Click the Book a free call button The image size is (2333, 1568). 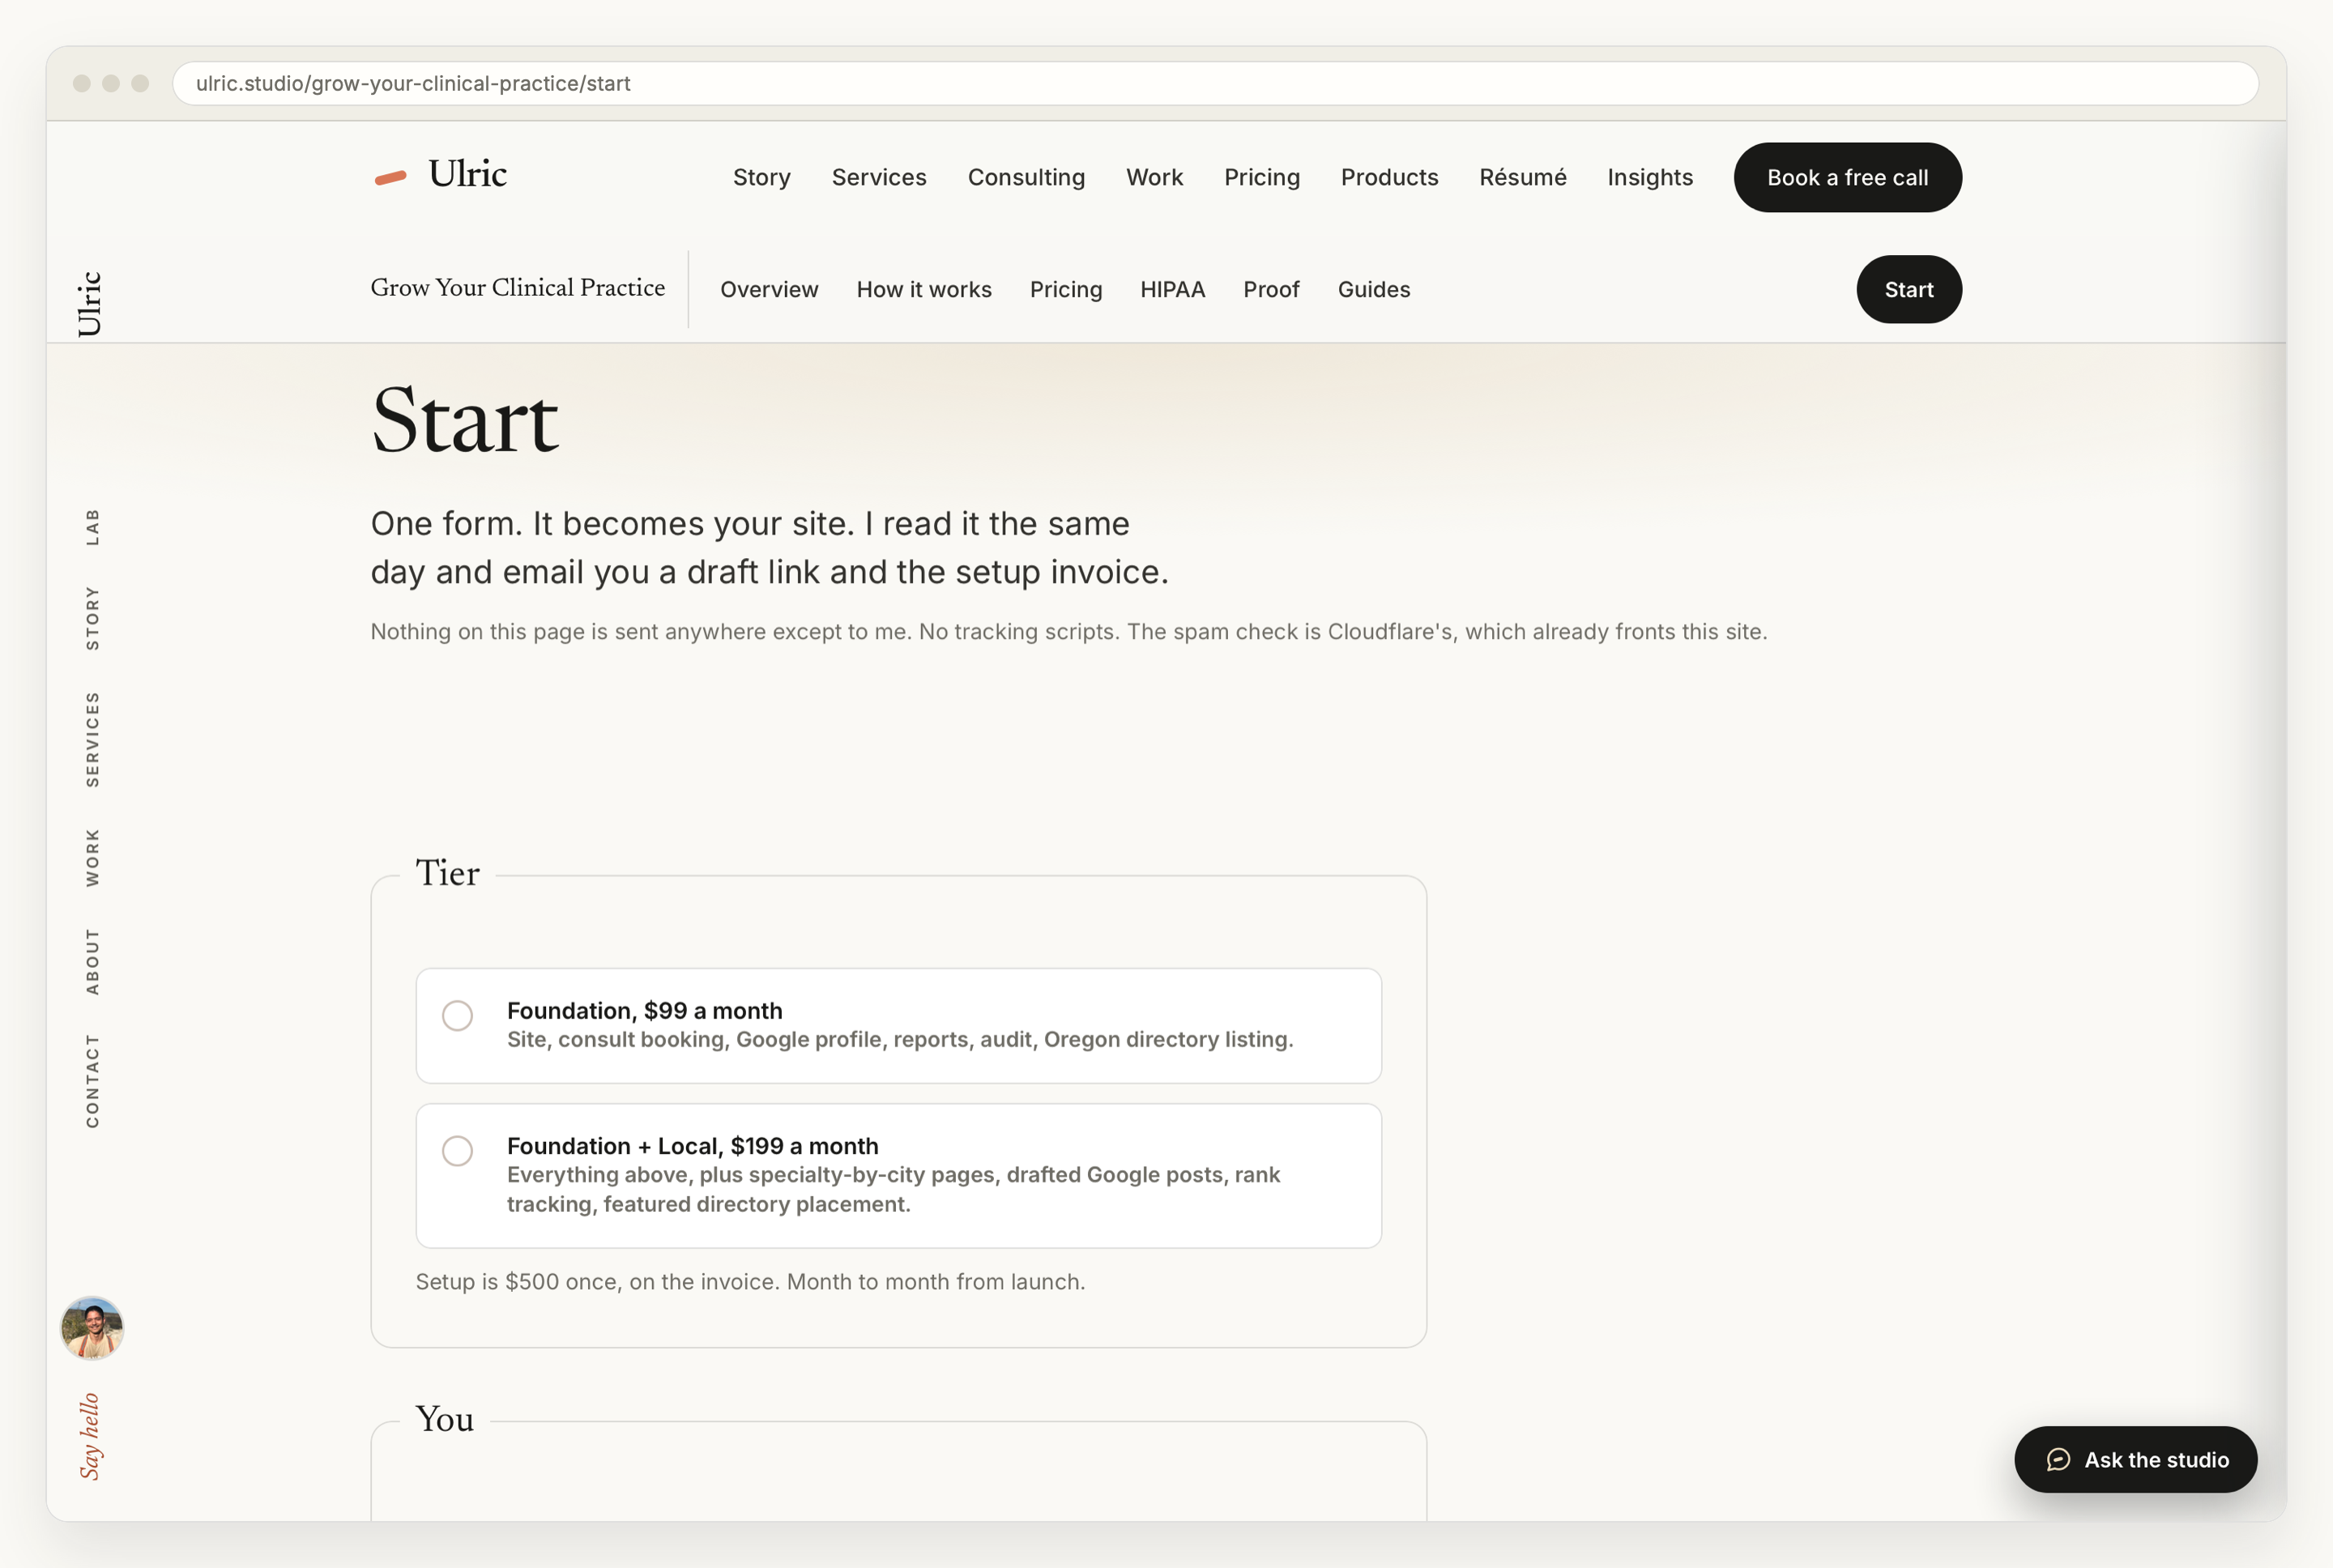[1847, 177]
